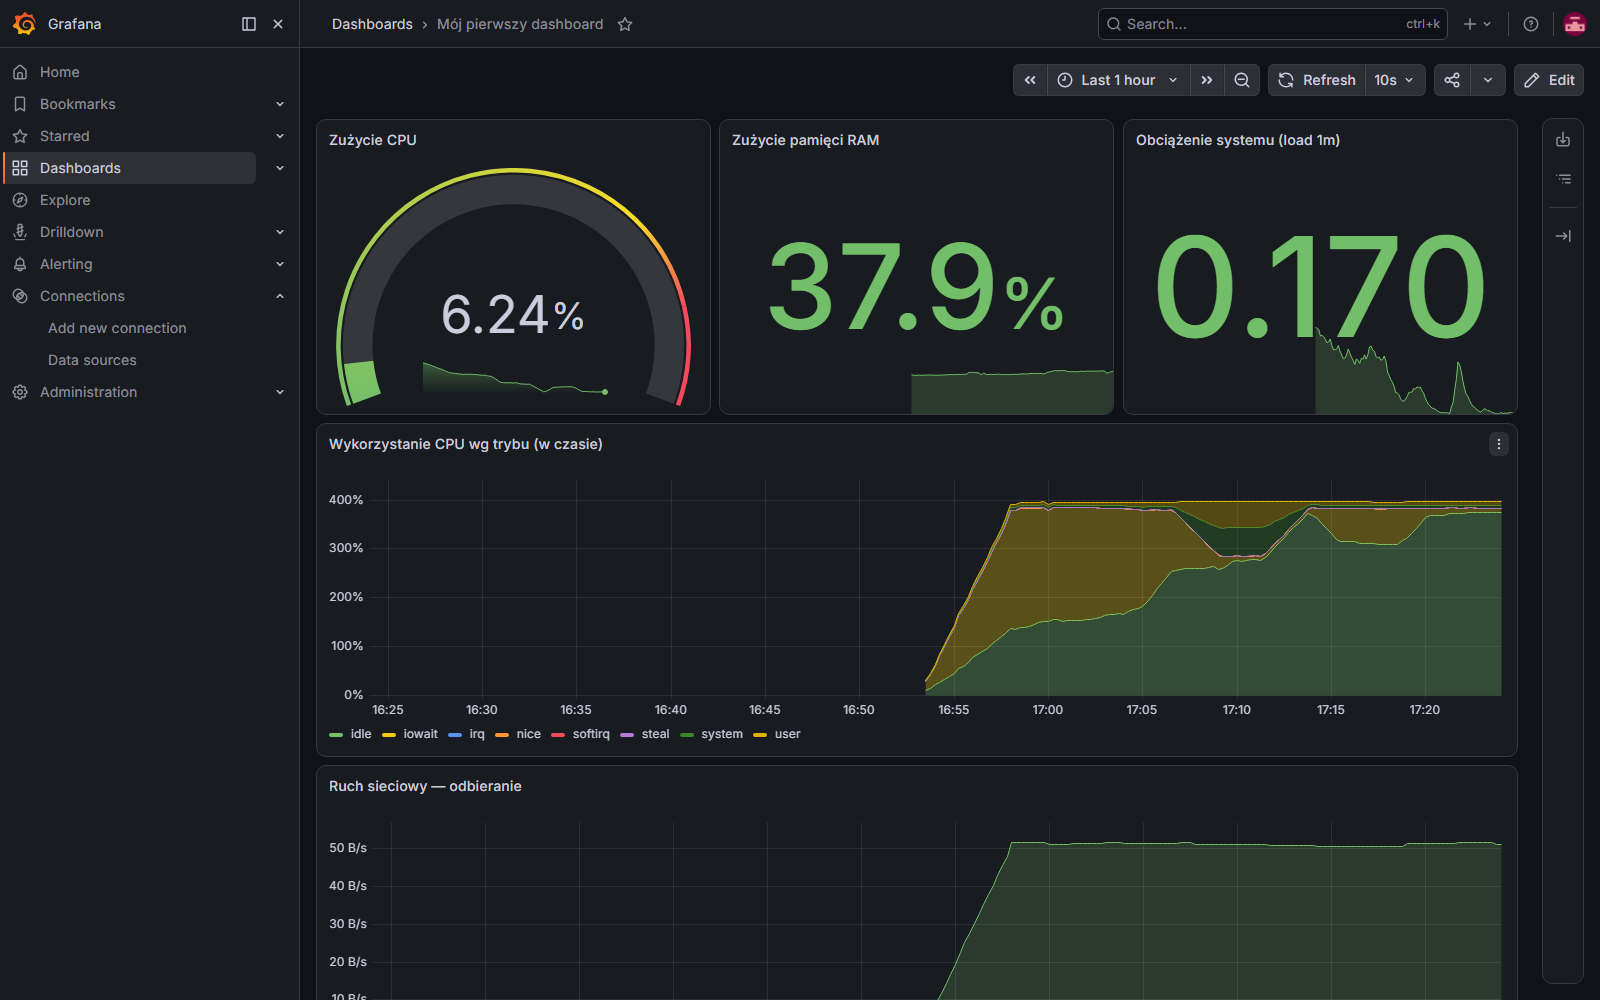This screenshot has width=1600, height=1000.
Task: Collapse the Connections section chevron
Action: click(x=280, y=296)
